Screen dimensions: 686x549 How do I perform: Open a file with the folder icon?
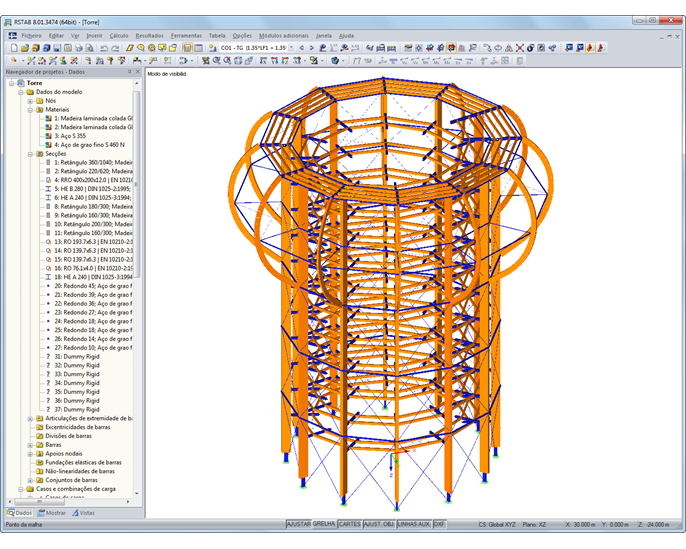click(25, 48)
